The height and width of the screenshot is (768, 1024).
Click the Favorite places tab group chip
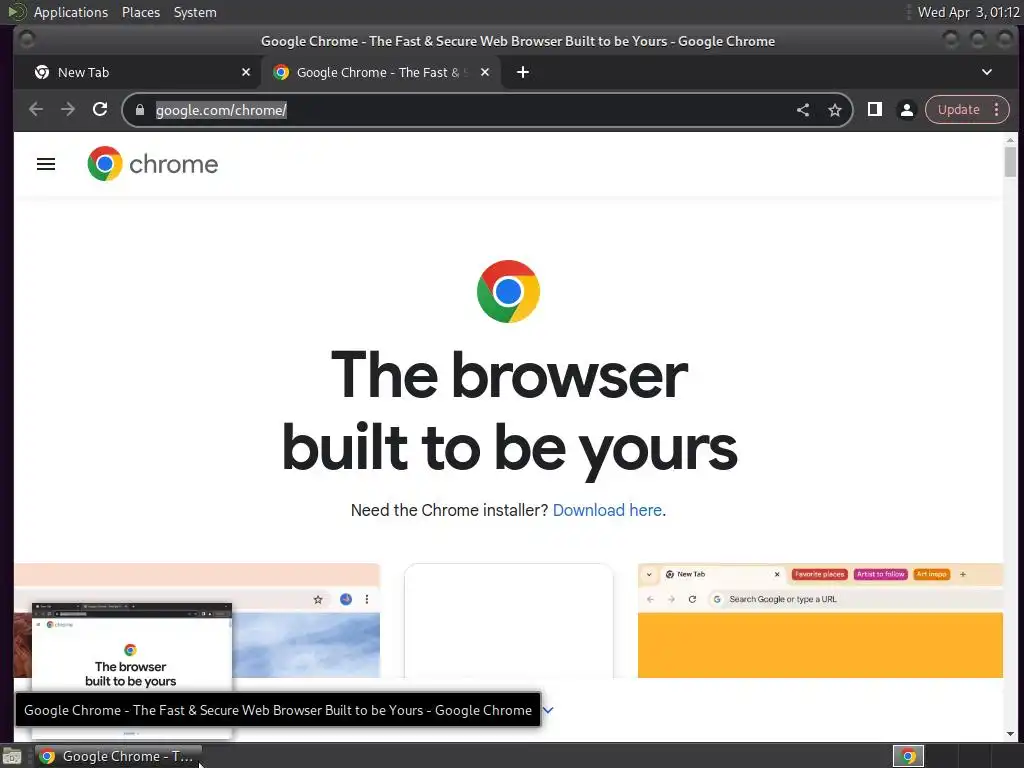pyautogui.click(x=820, y=574)
